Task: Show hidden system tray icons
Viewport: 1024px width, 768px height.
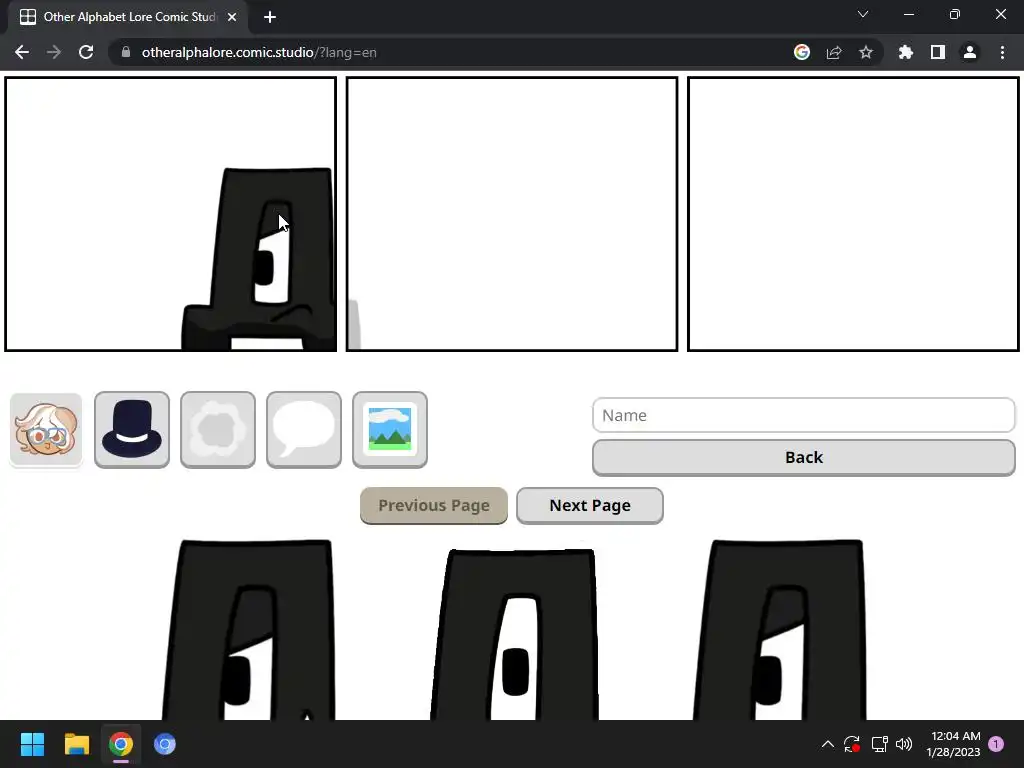Action: tap(827, 744)
